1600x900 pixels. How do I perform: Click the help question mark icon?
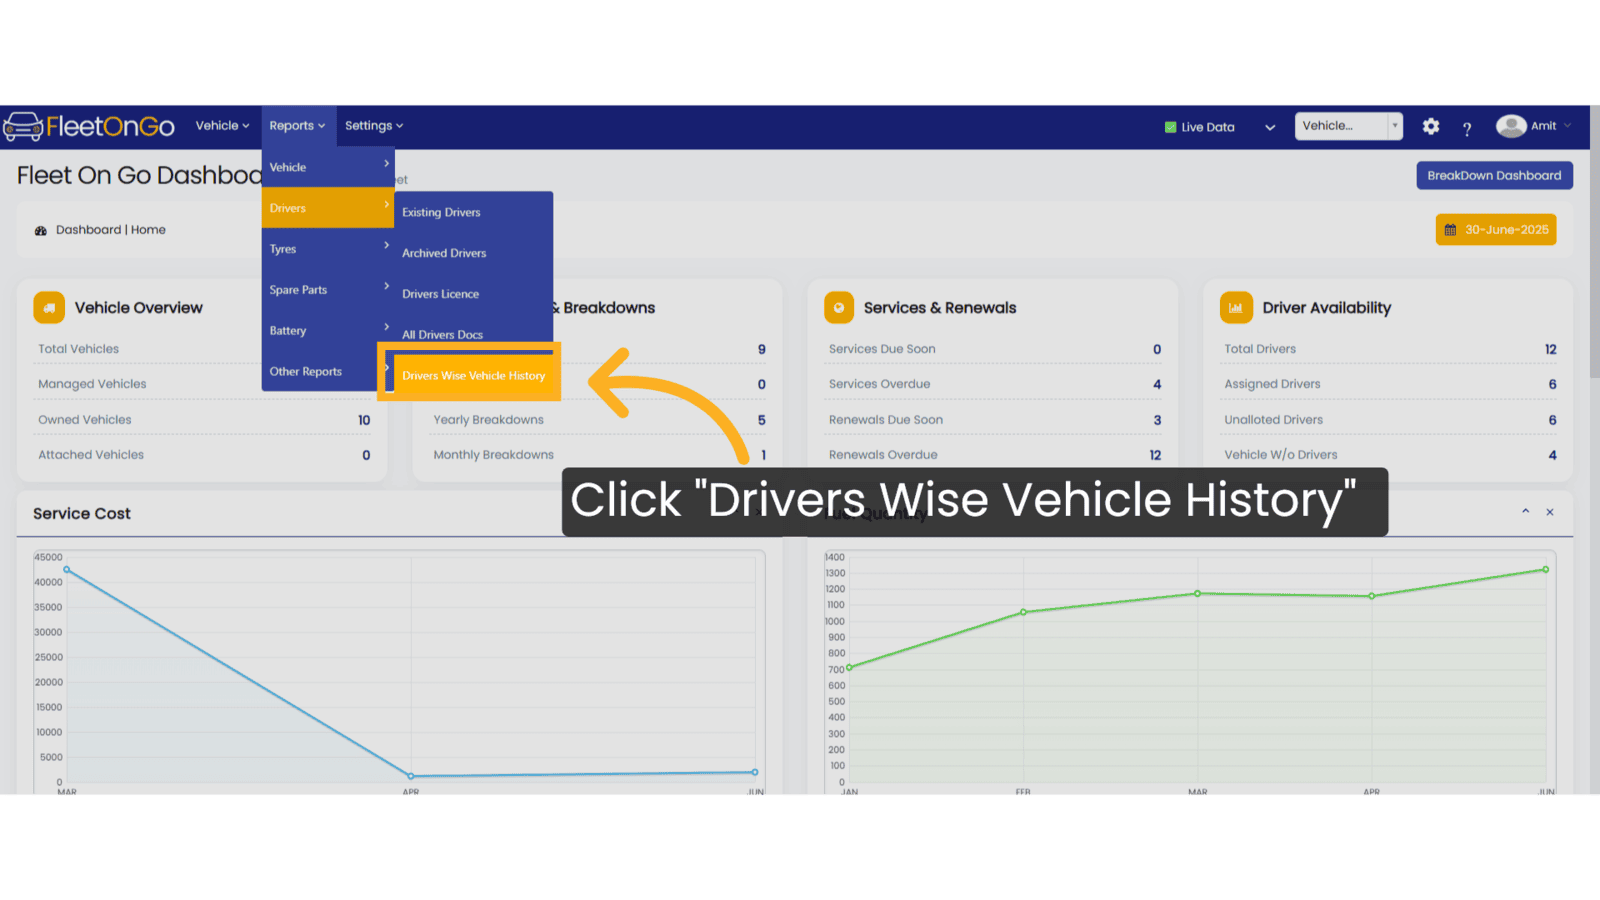[1467, 128]
